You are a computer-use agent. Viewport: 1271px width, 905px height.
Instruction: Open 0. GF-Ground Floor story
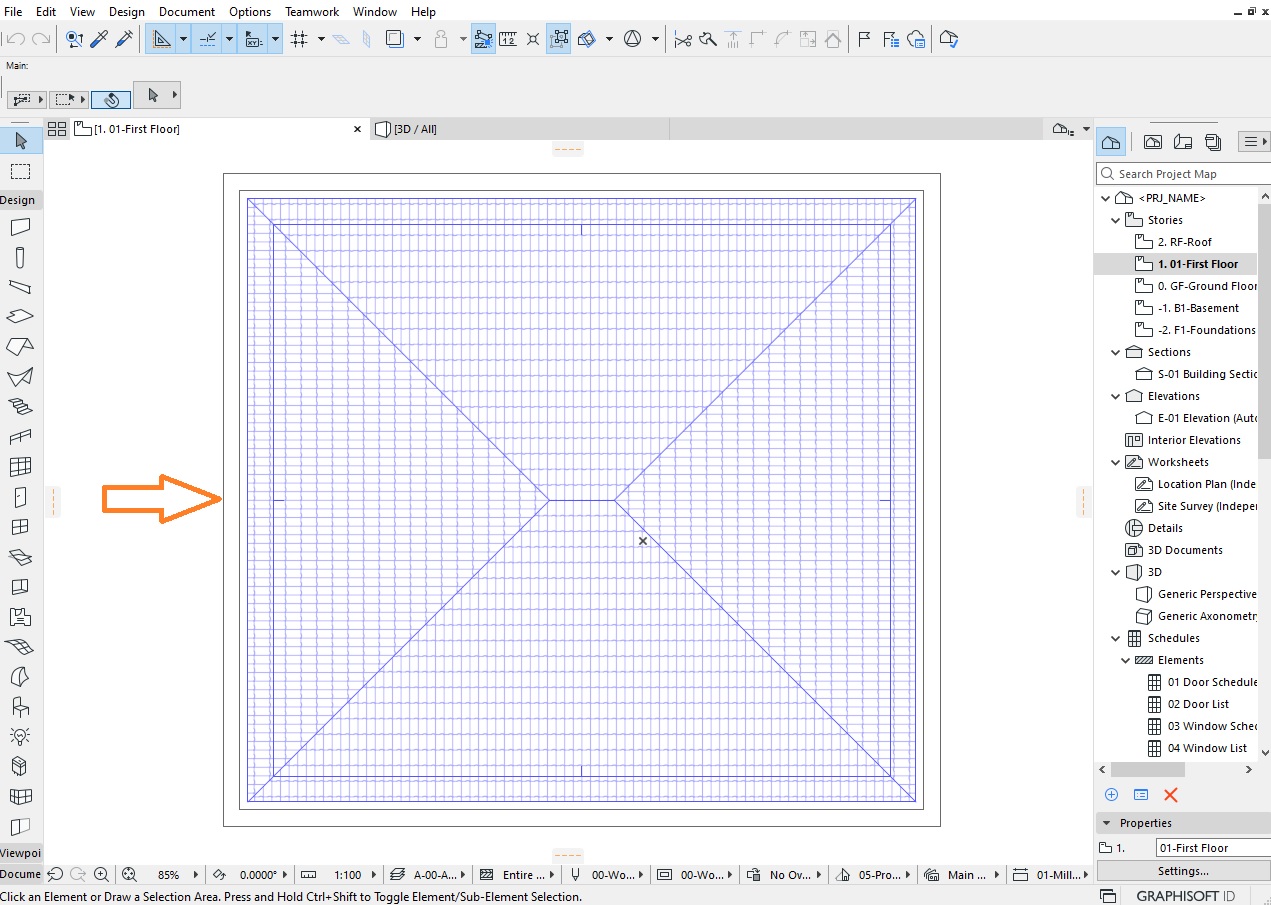pyautogui.click(x=1196, y=286)
